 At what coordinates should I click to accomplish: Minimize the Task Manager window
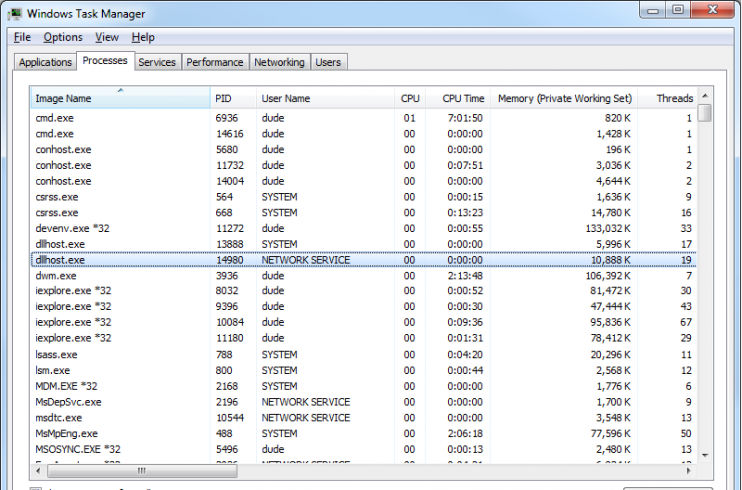coord(653,9)
